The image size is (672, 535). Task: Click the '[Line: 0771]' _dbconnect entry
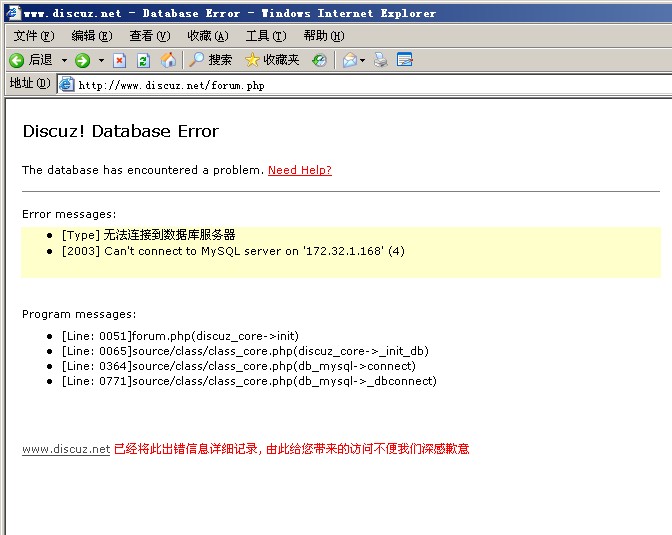[x=249, y=381]
